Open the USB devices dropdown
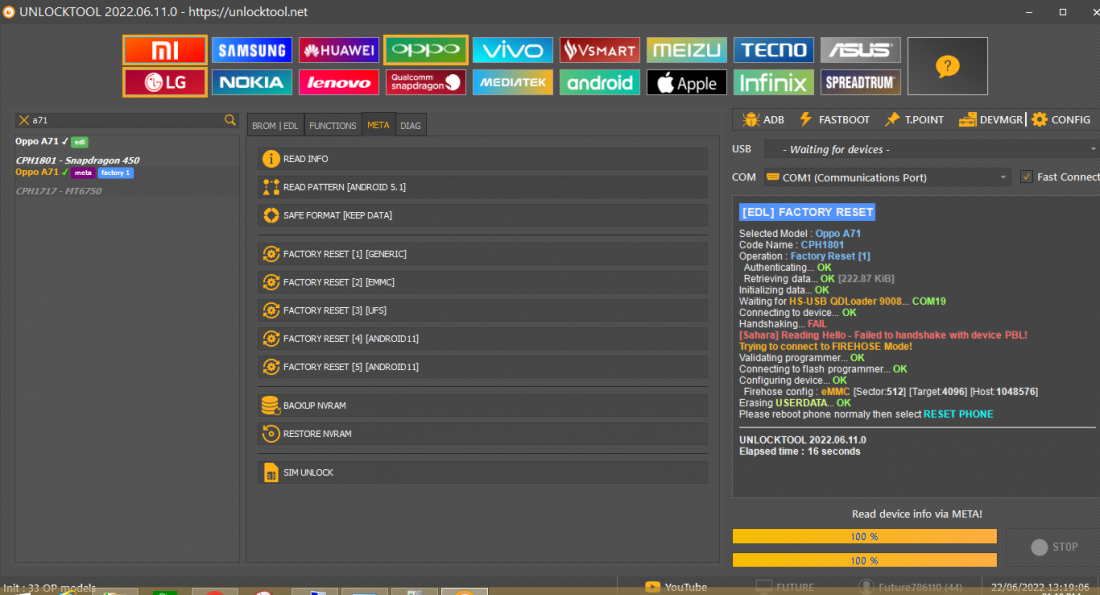 pos(931,149)
